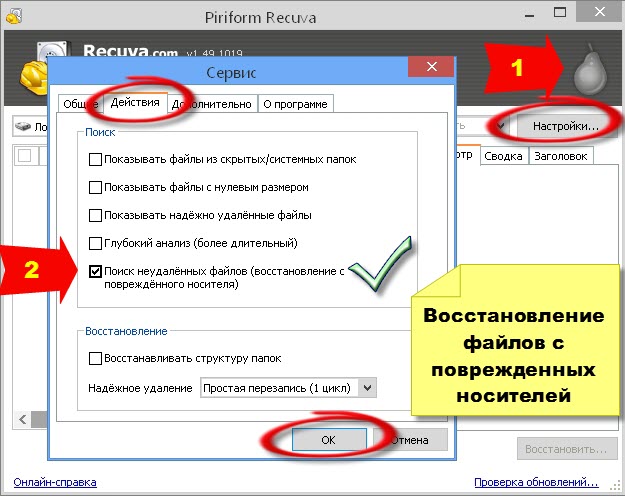Select the Действия tab

click(x=135, y=102)
